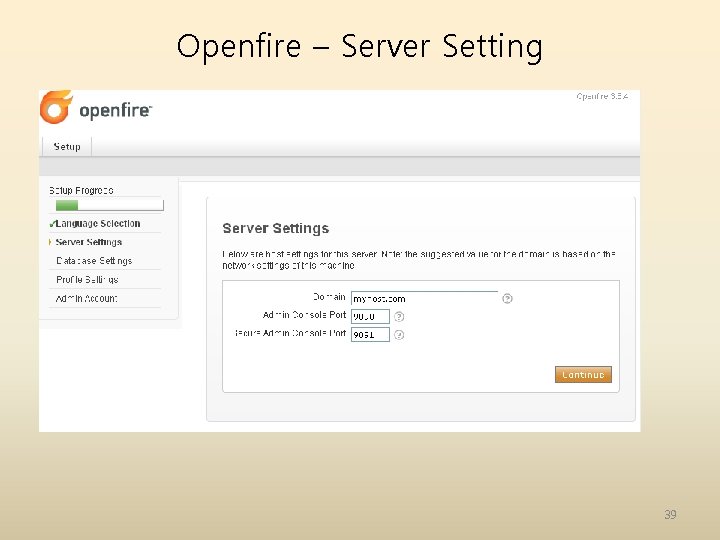The height and width of the screenshot is (540, 720).
Task: Click the Continue button
Action: (x=583, y=374)
